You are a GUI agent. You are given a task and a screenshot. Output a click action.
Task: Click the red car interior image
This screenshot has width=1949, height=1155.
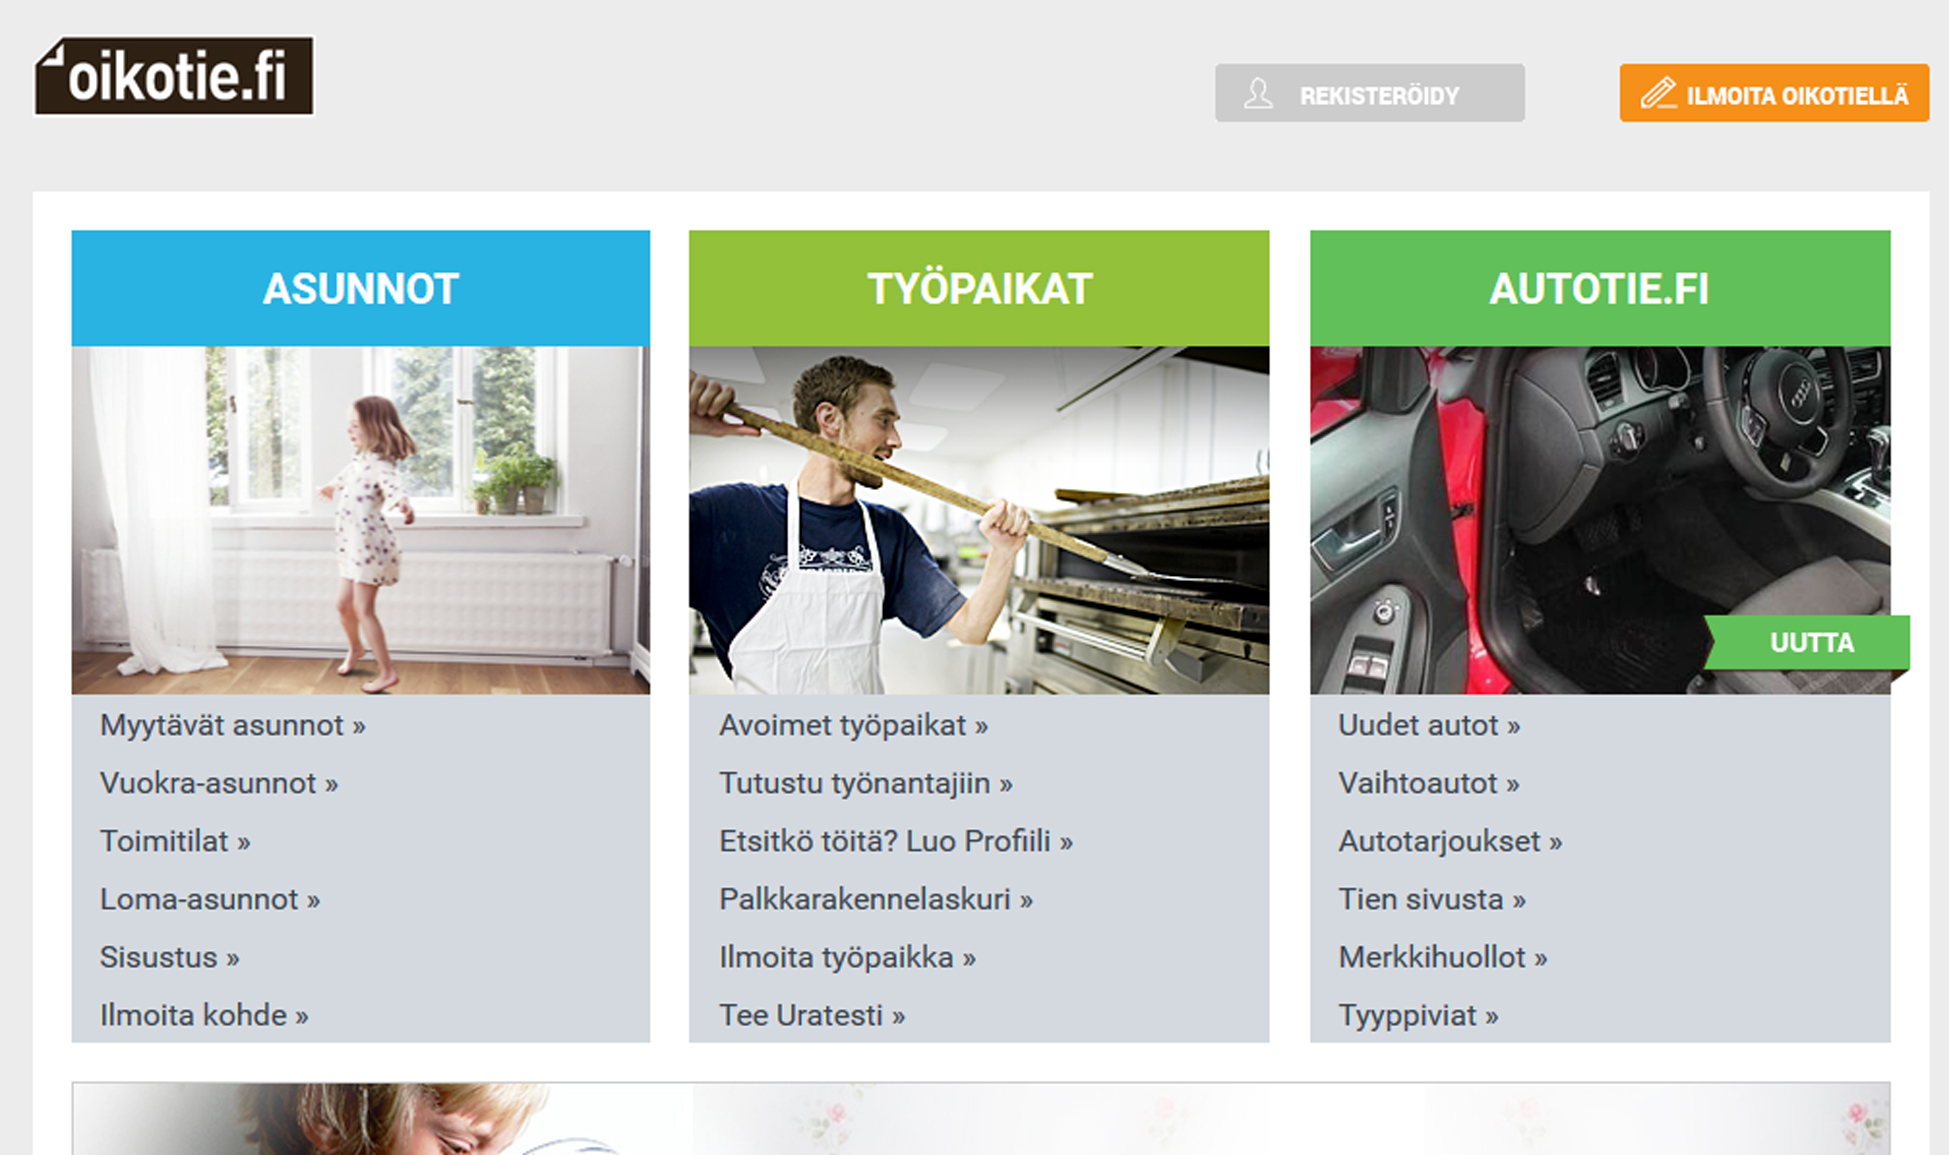pos(1600,520)
